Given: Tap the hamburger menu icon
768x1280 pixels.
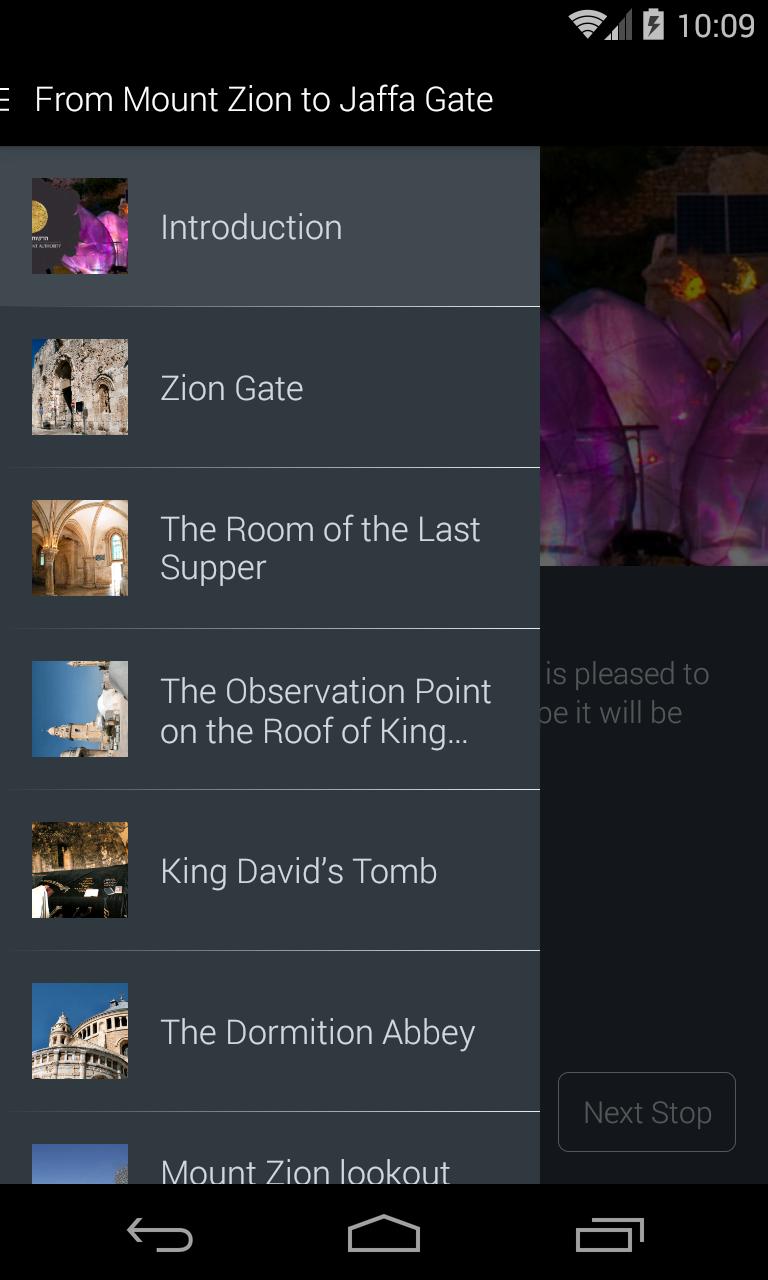Looking at the screenshot, I should tap(5, 100).
